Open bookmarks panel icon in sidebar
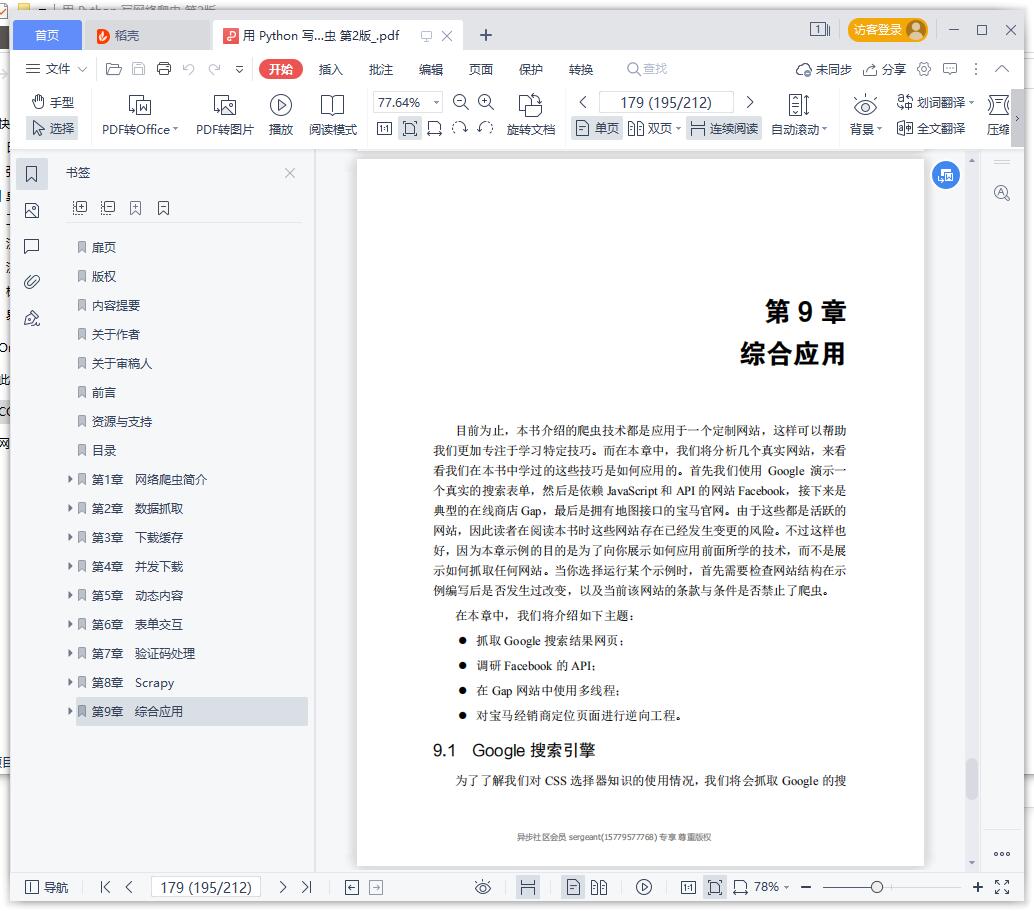Screen dimensions: 1034x911 click(x=32, y=174)
